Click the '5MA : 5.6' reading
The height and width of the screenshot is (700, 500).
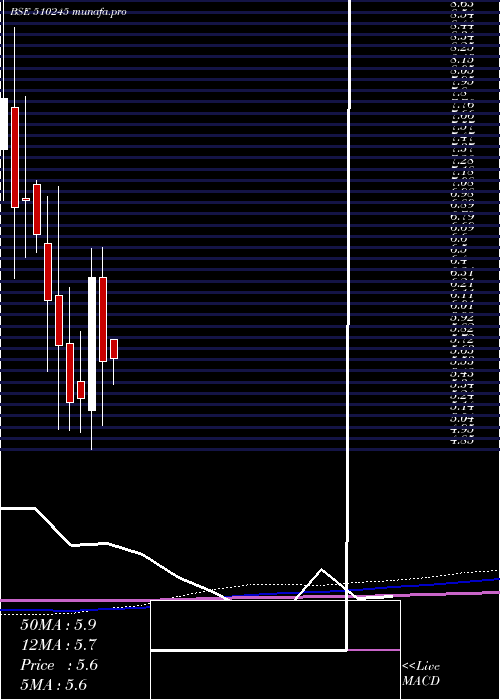(53, 685)
